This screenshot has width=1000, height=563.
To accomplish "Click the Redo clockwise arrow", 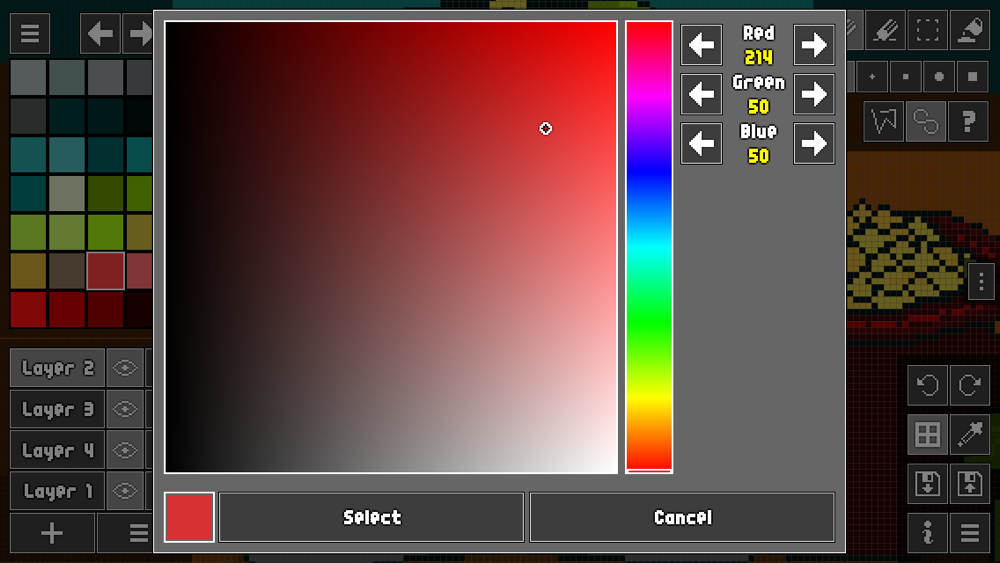I will click(x=969, y=385).
